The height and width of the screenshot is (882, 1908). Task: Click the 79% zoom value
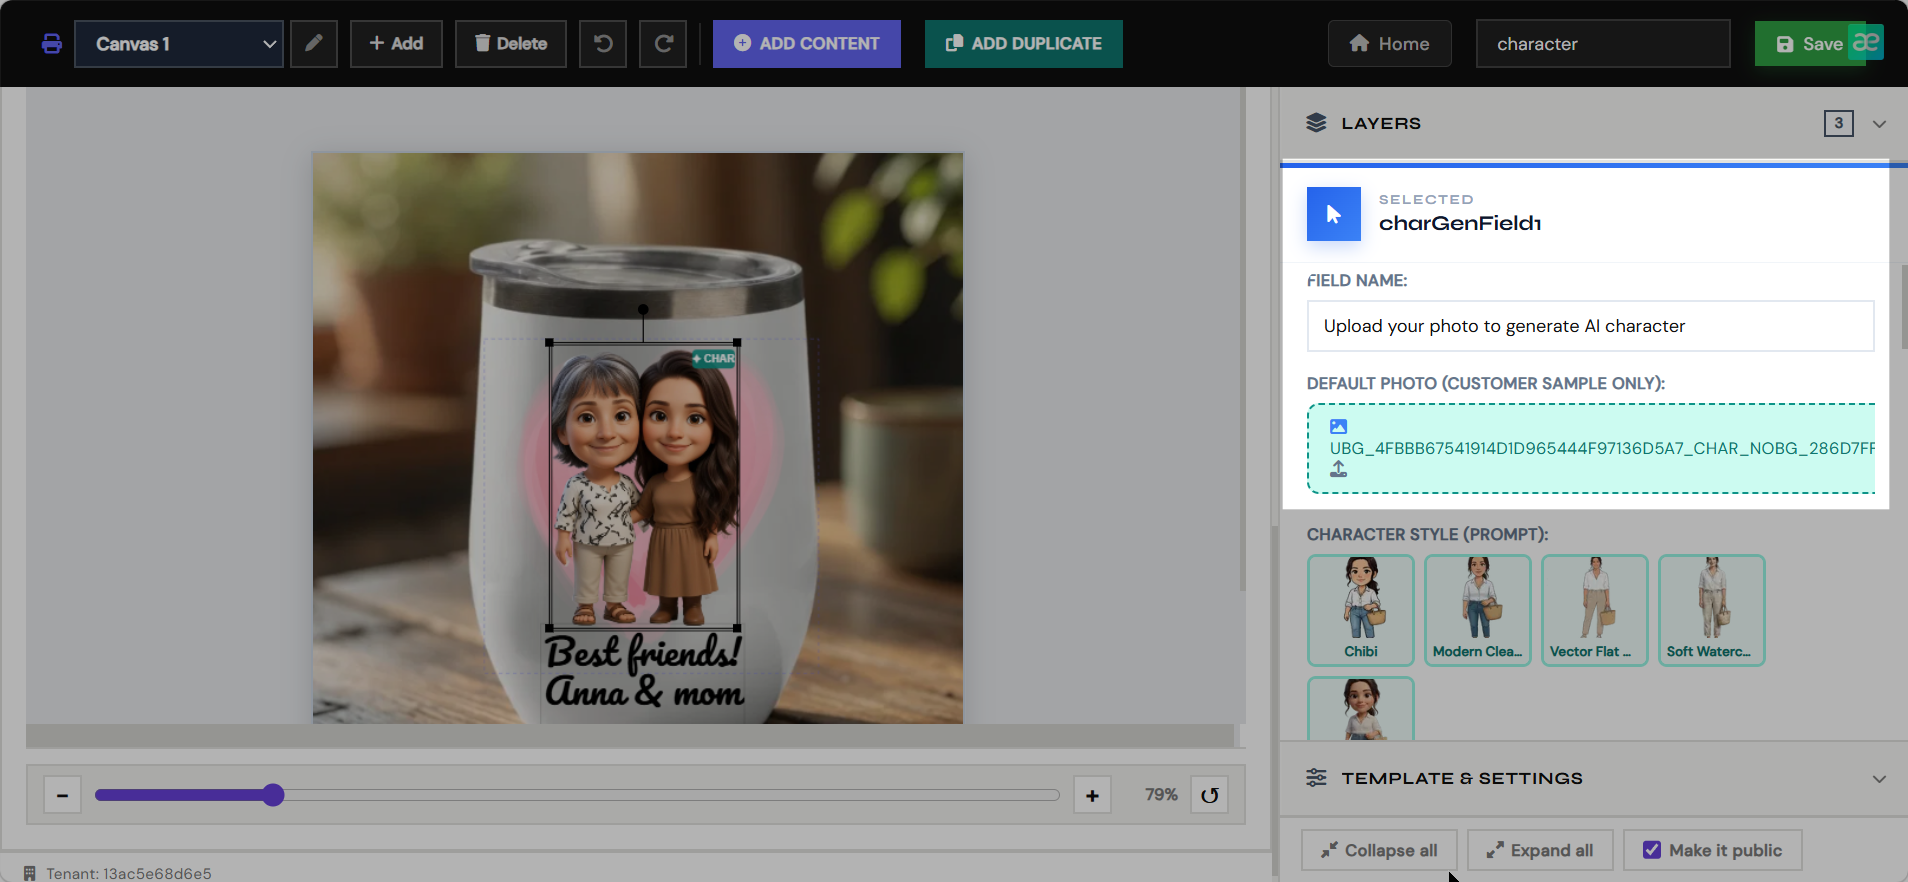(1161, 794)
